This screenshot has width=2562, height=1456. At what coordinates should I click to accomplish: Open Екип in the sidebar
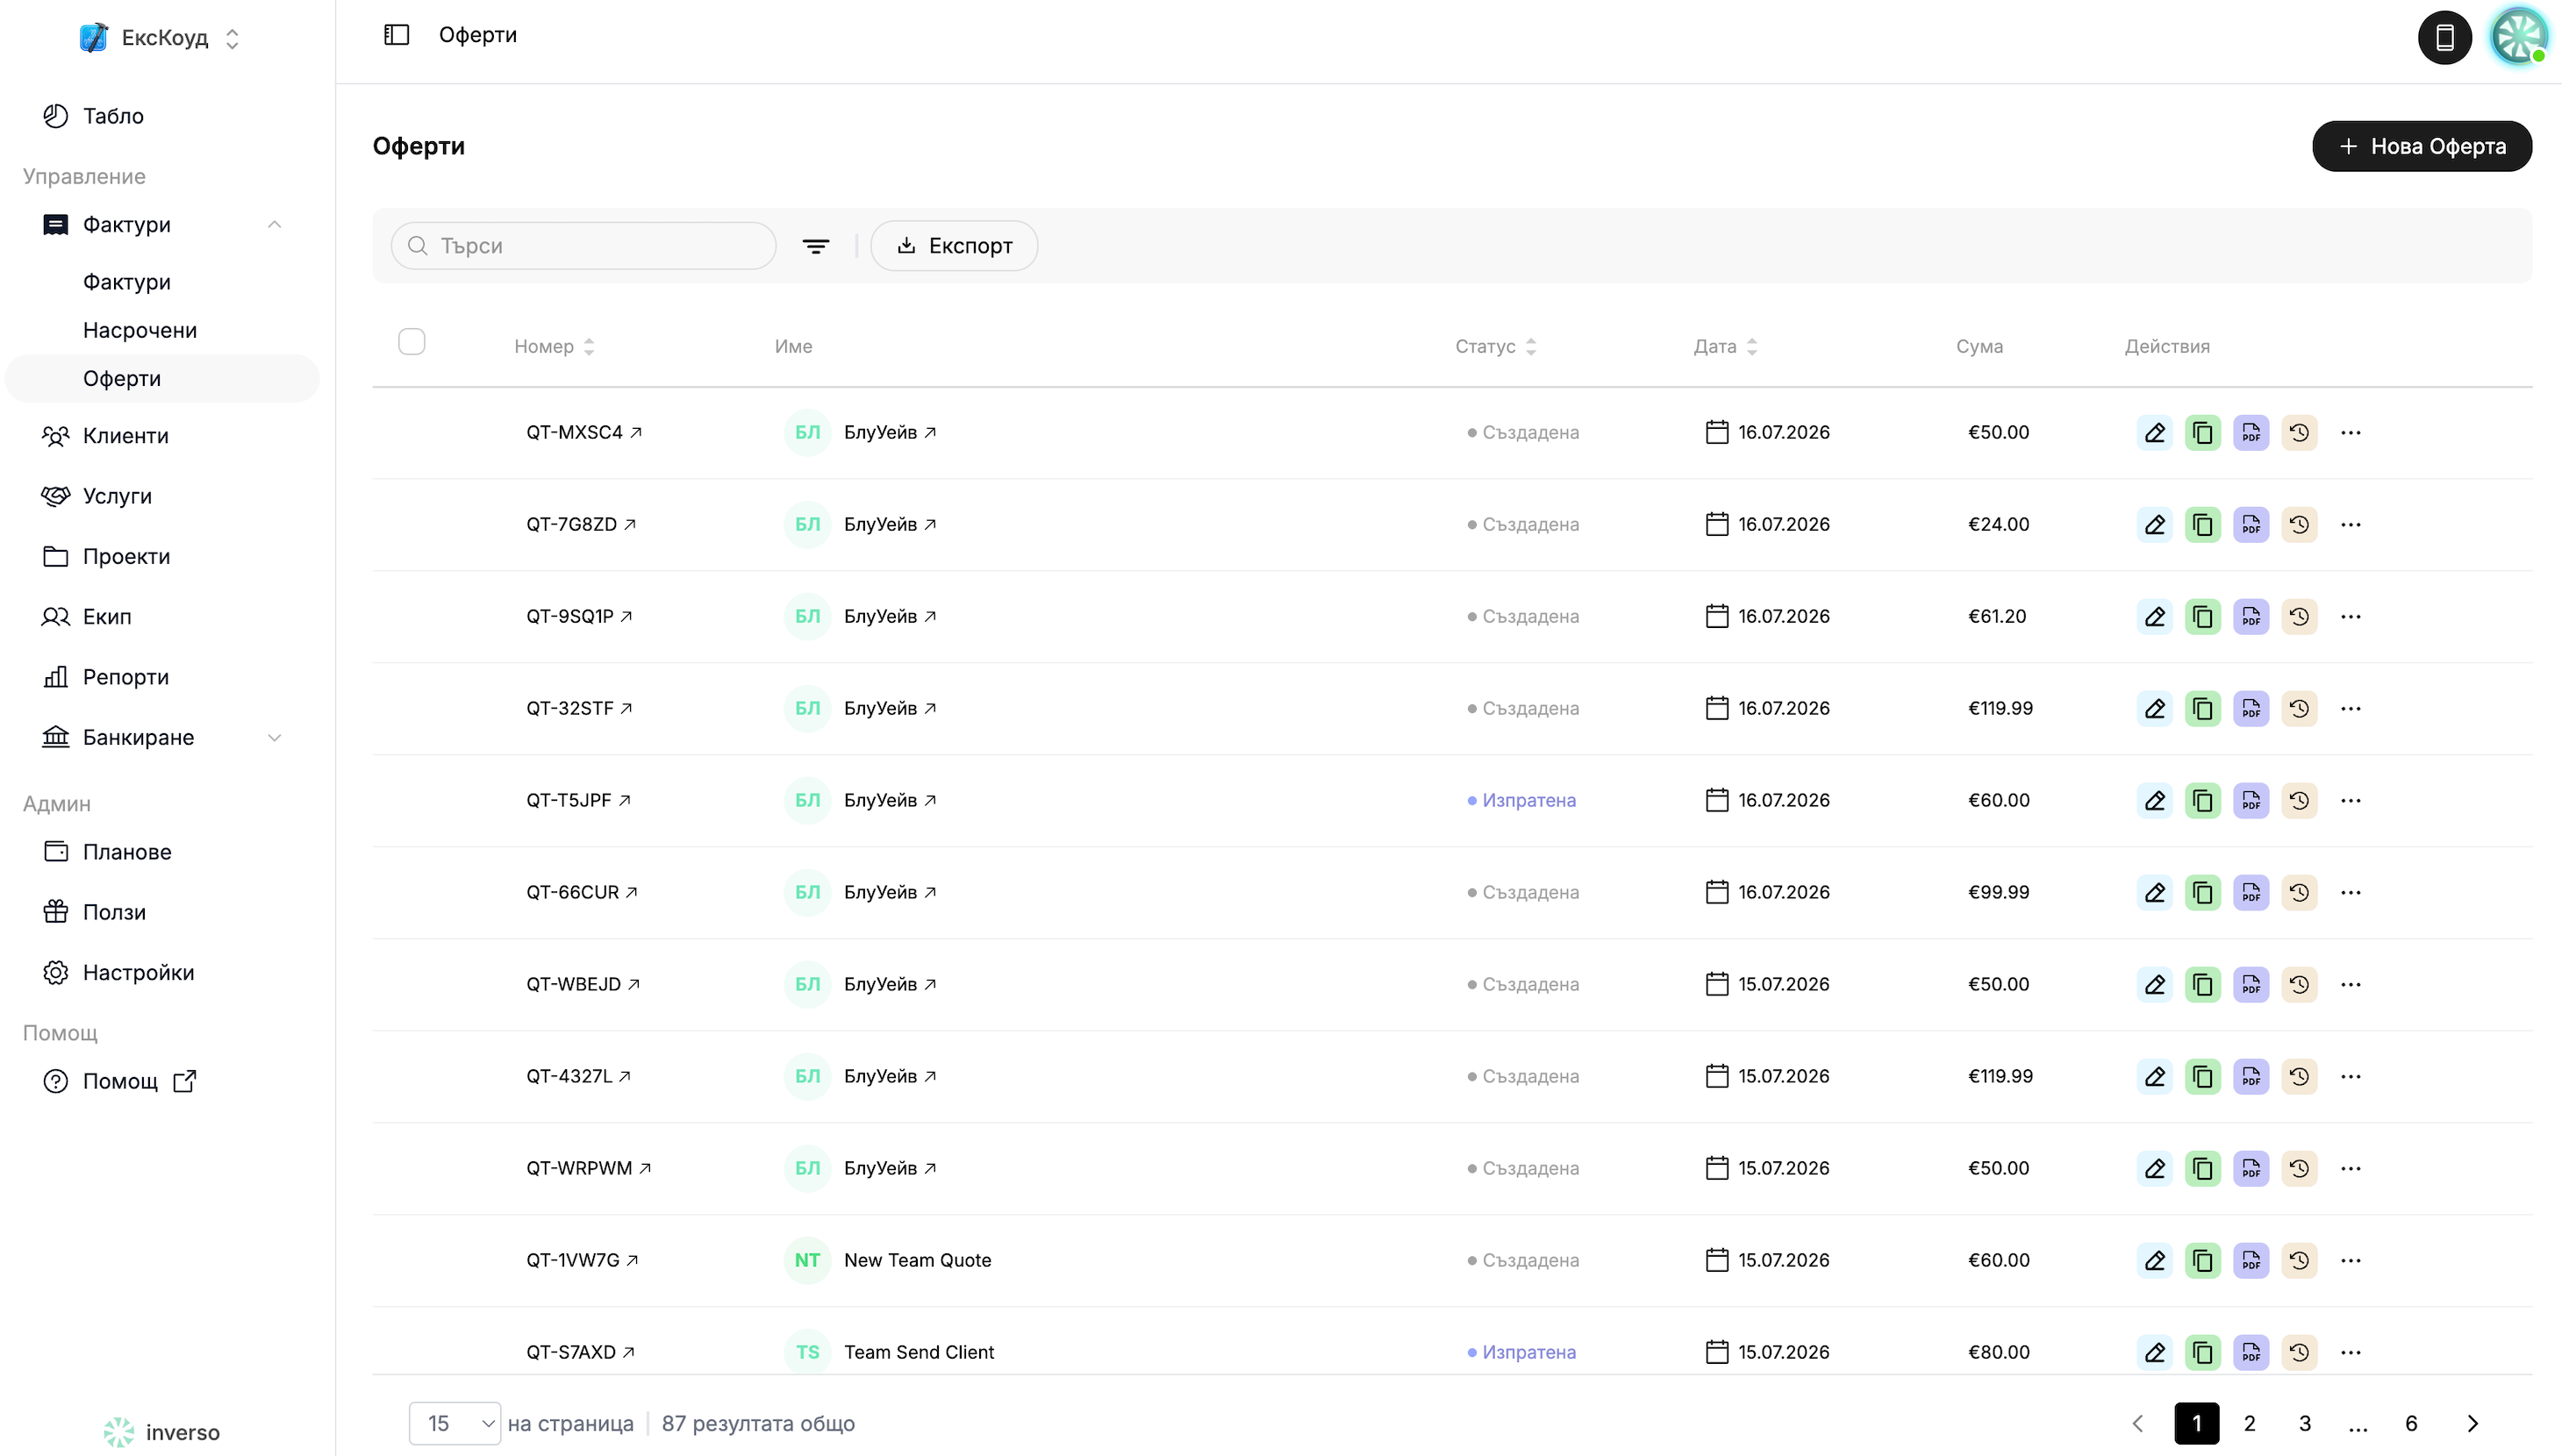tap(162, 617)
